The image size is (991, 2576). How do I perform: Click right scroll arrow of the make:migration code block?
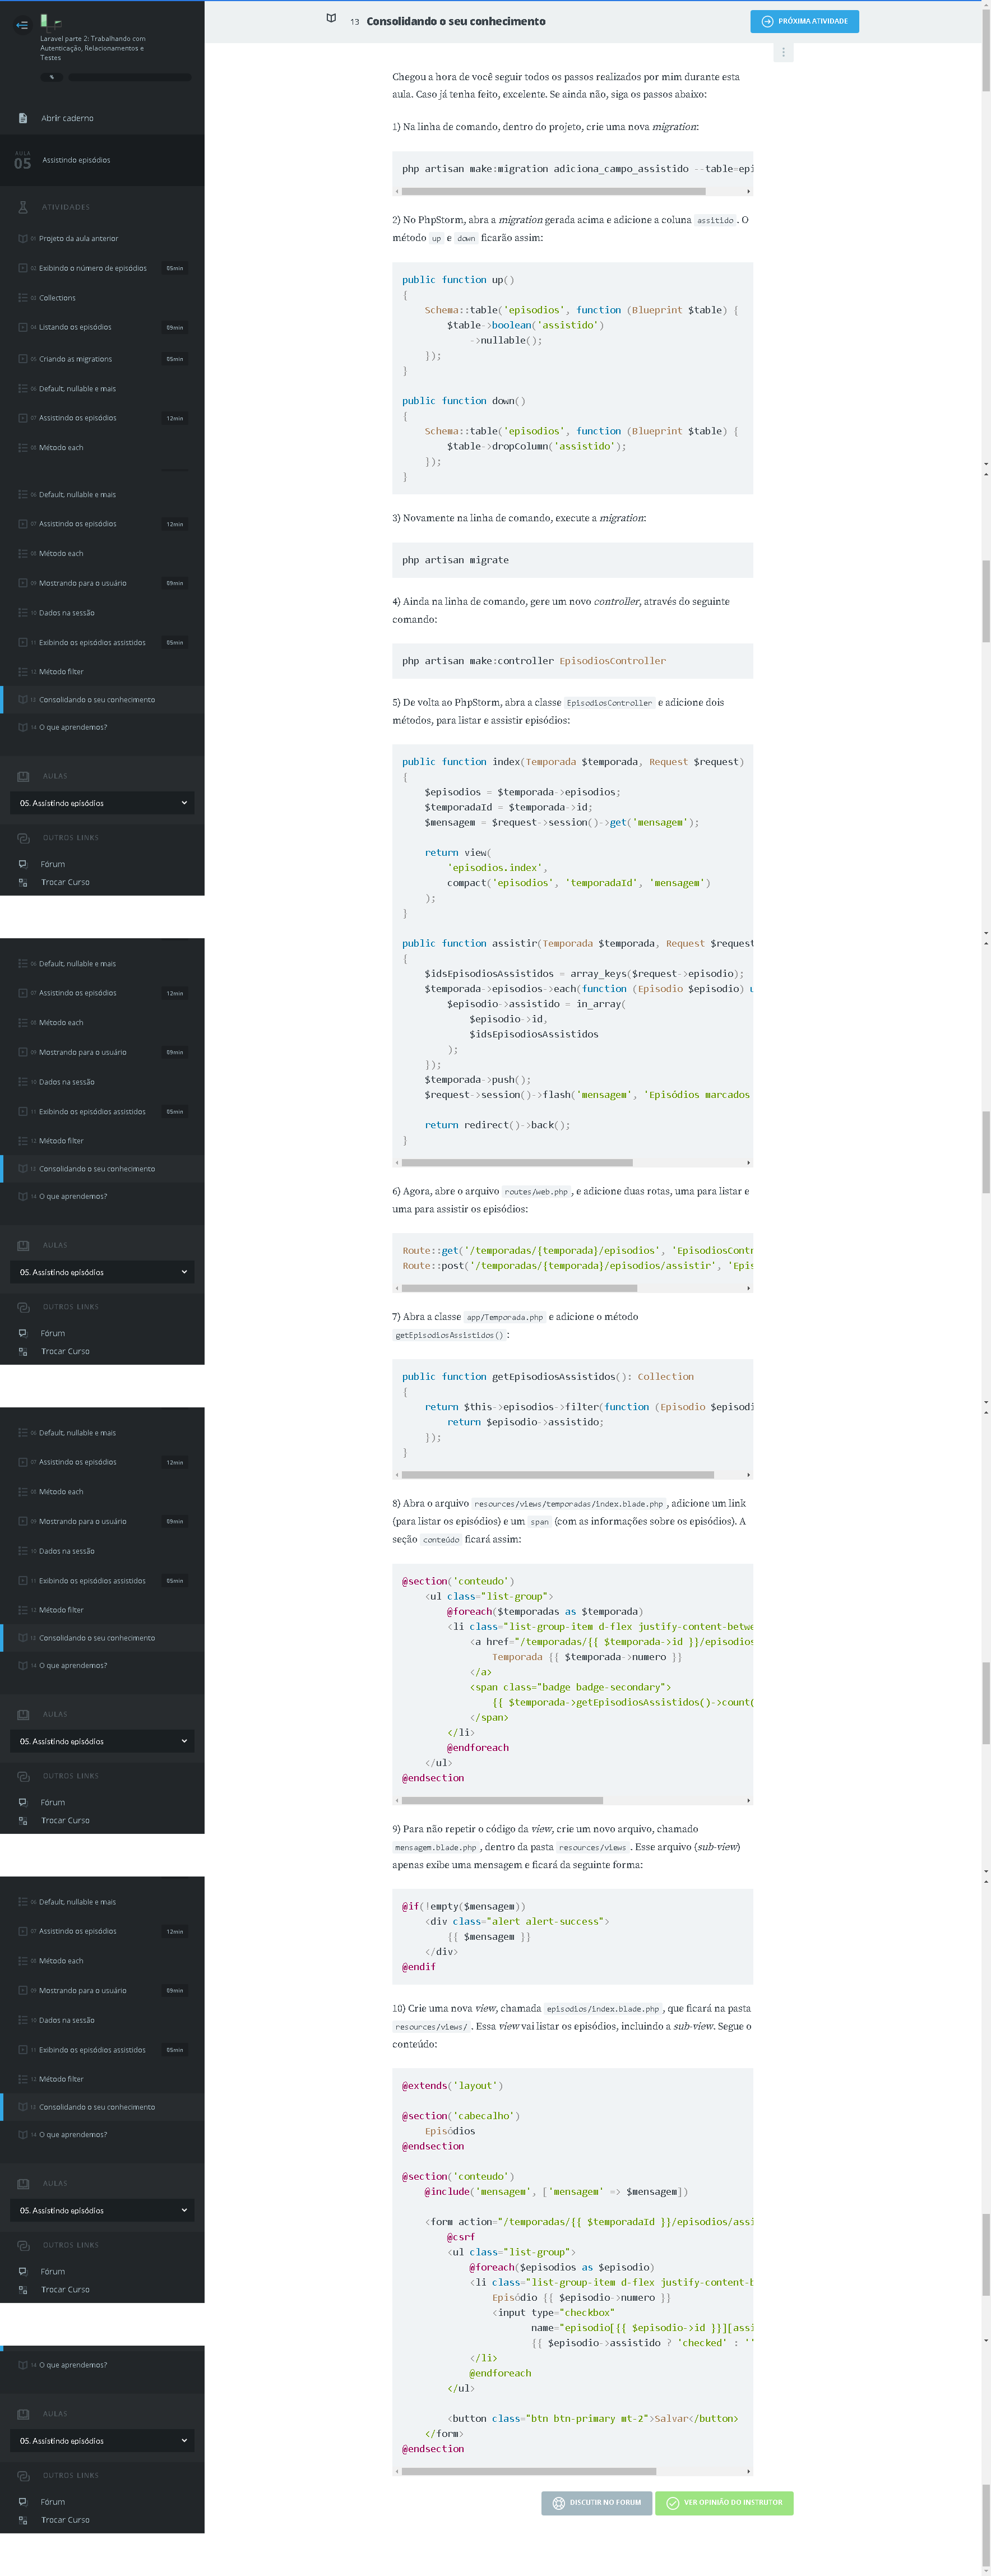pyautogui.click(x=748, y=191)
